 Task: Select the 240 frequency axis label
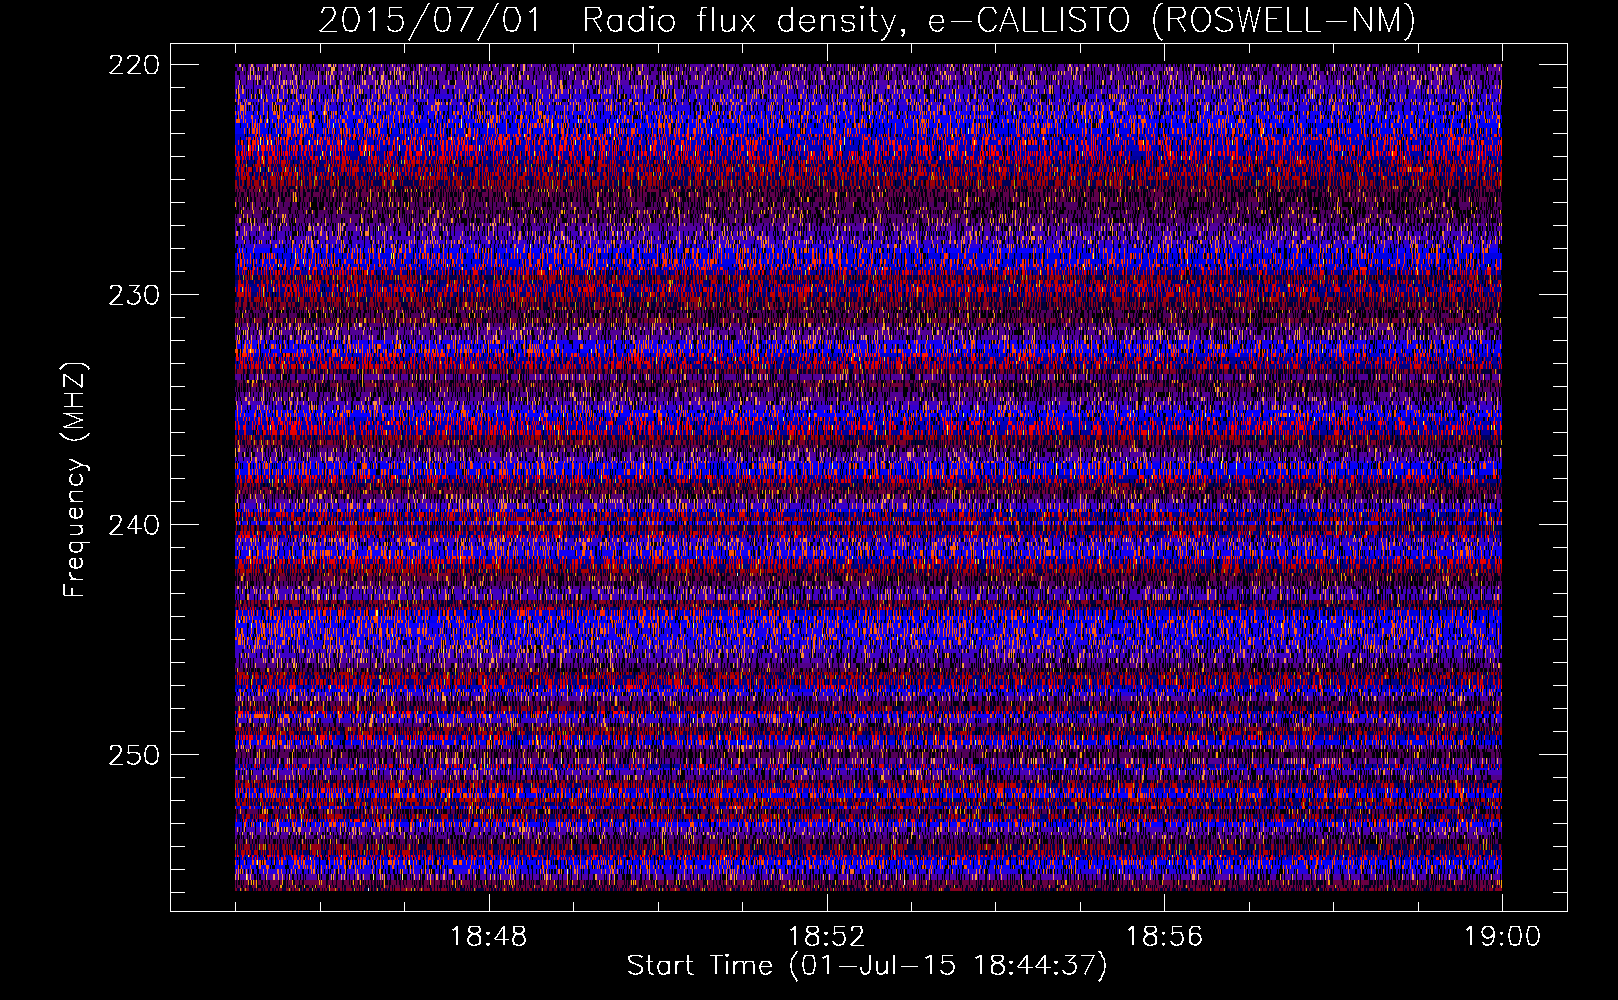tap(133, 525)
